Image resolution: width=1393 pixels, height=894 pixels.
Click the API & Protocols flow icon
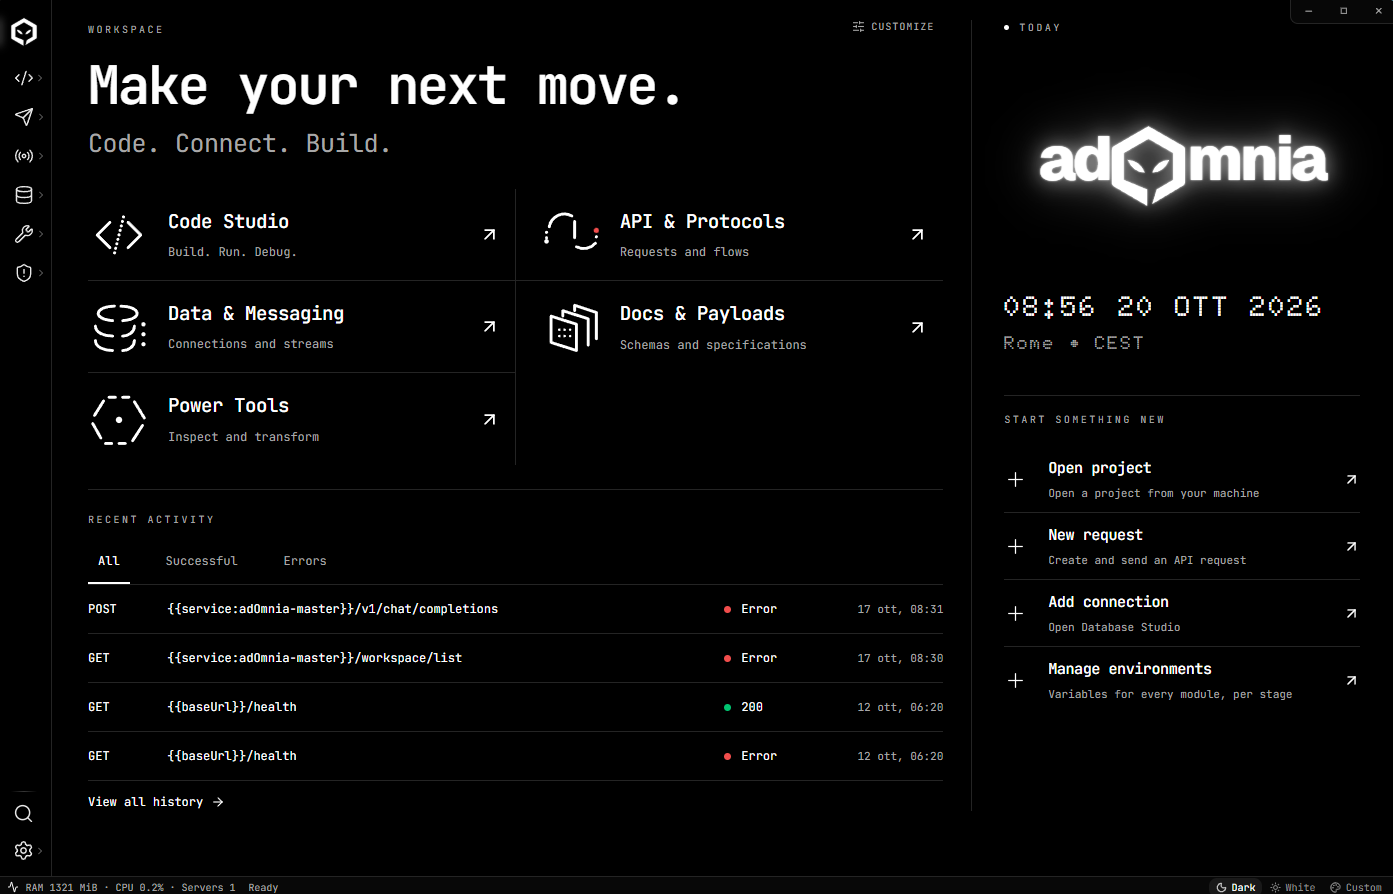[571, 232]
